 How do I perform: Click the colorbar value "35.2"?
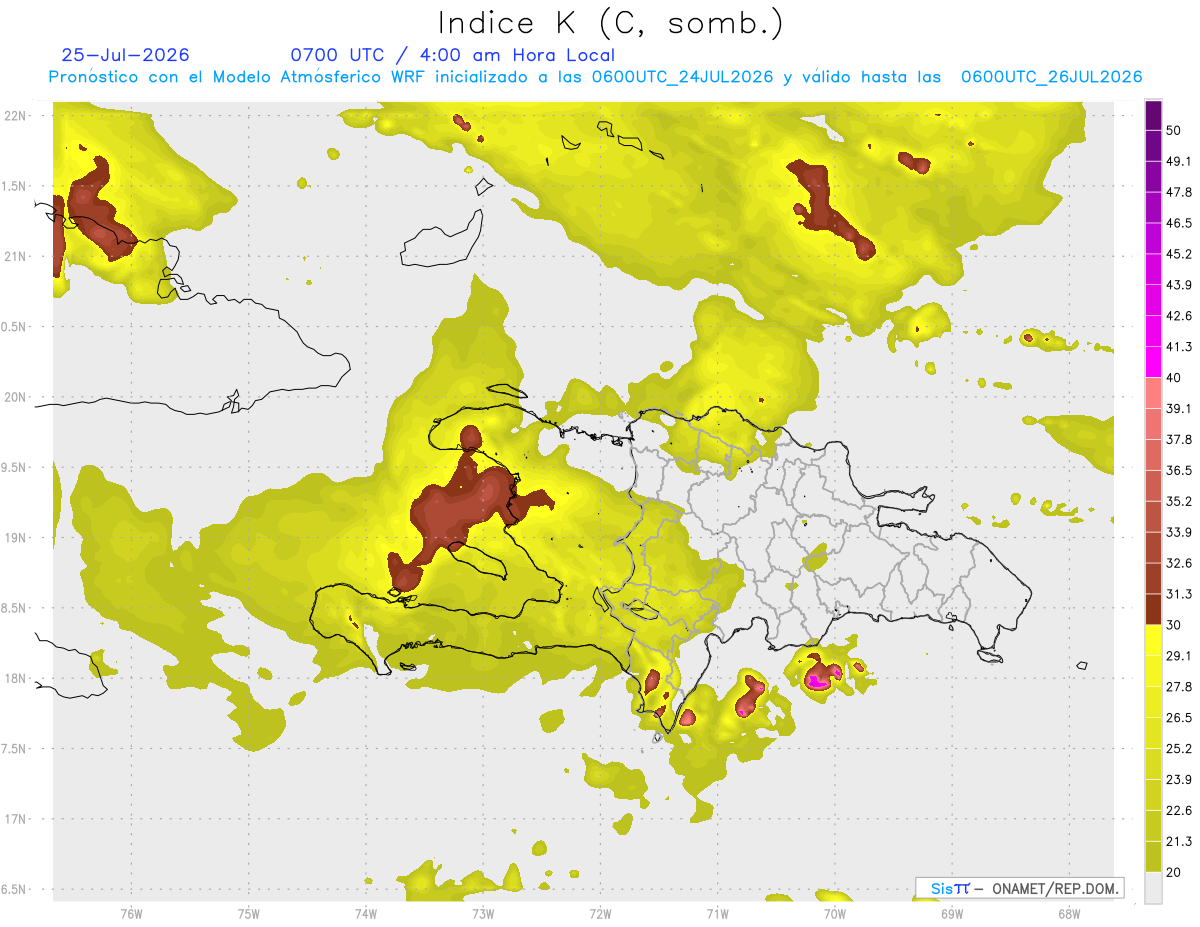[1179, 501]
